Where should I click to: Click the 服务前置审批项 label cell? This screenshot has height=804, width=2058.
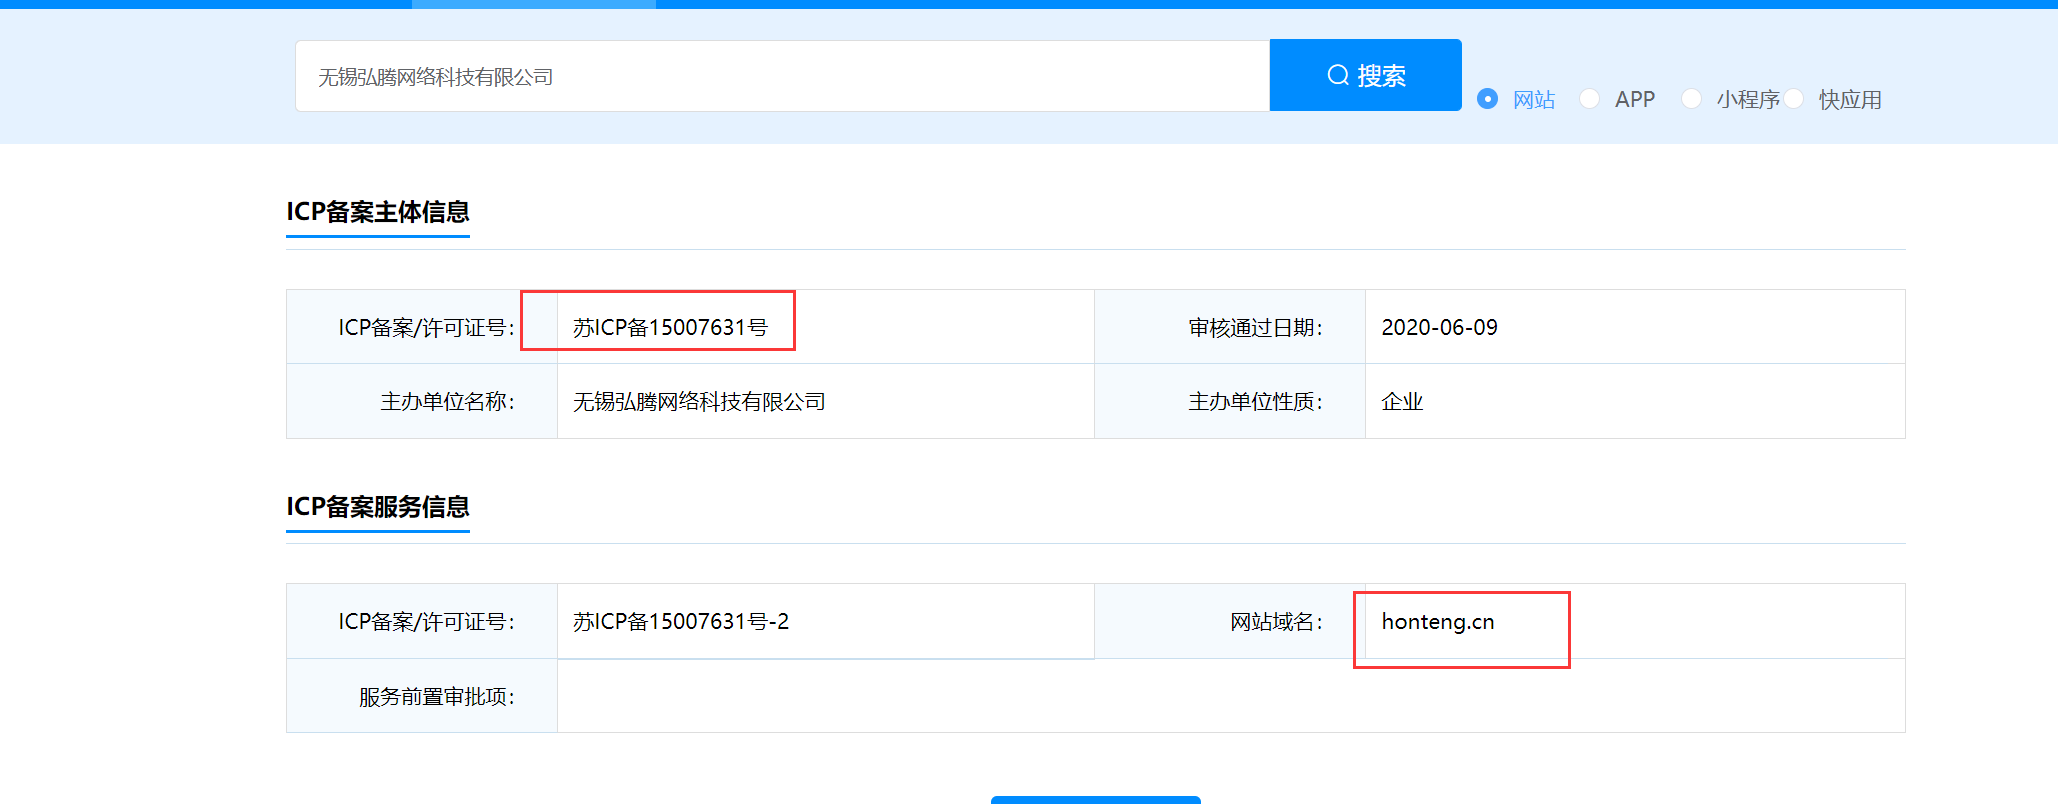click(x=436, y=697)
